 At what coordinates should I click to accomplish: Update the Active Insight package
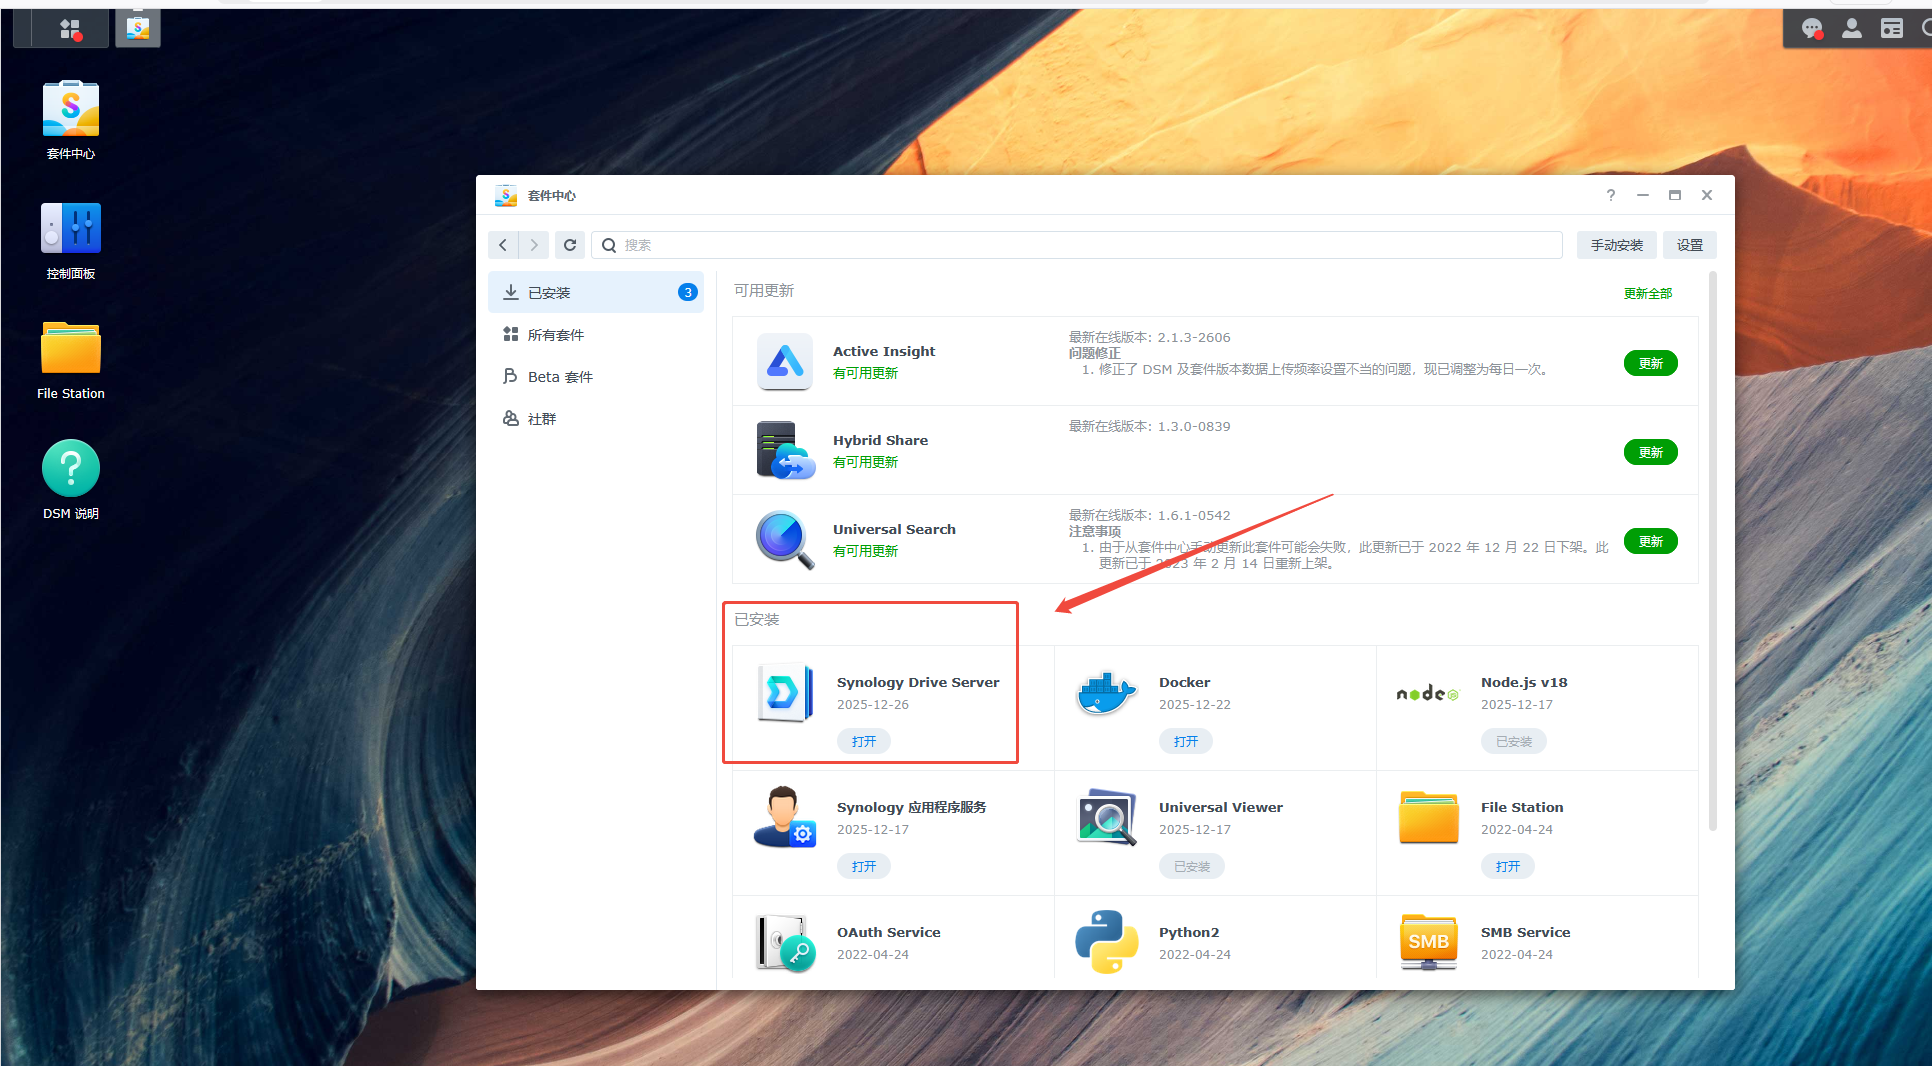[1650, 363]
